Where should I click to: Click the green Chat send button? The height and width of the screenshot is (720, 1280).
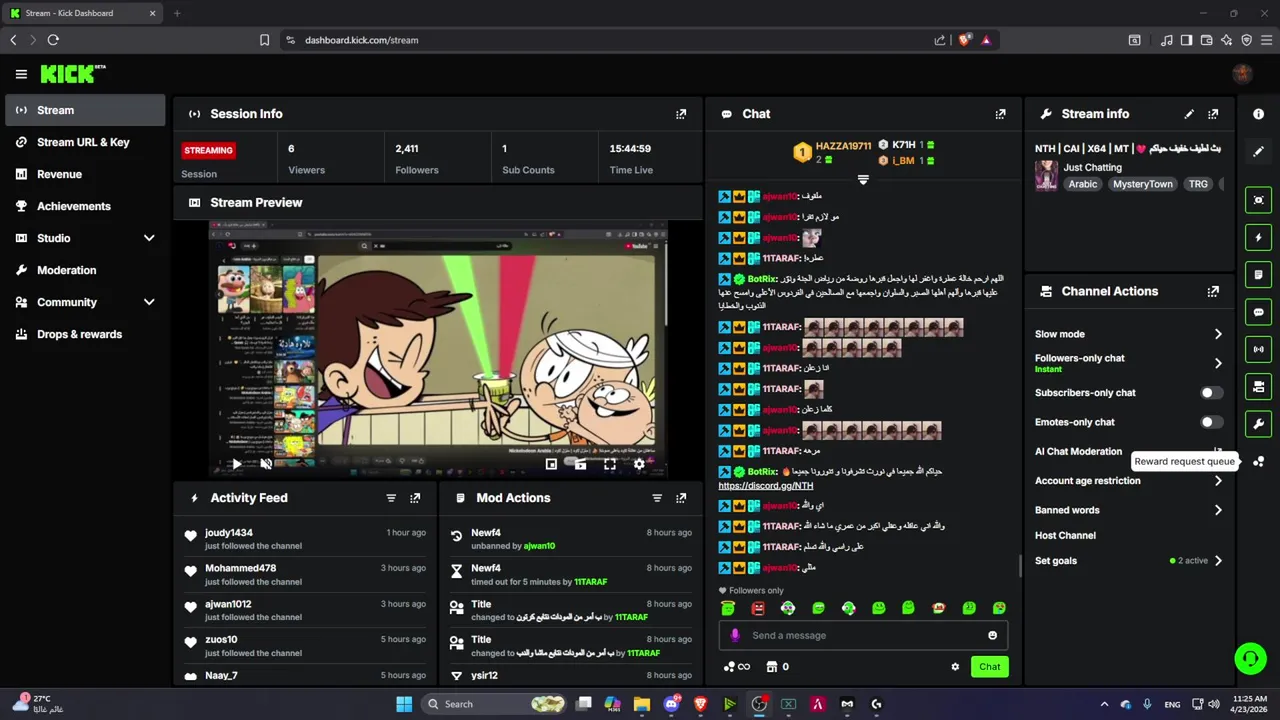[989, 667]
